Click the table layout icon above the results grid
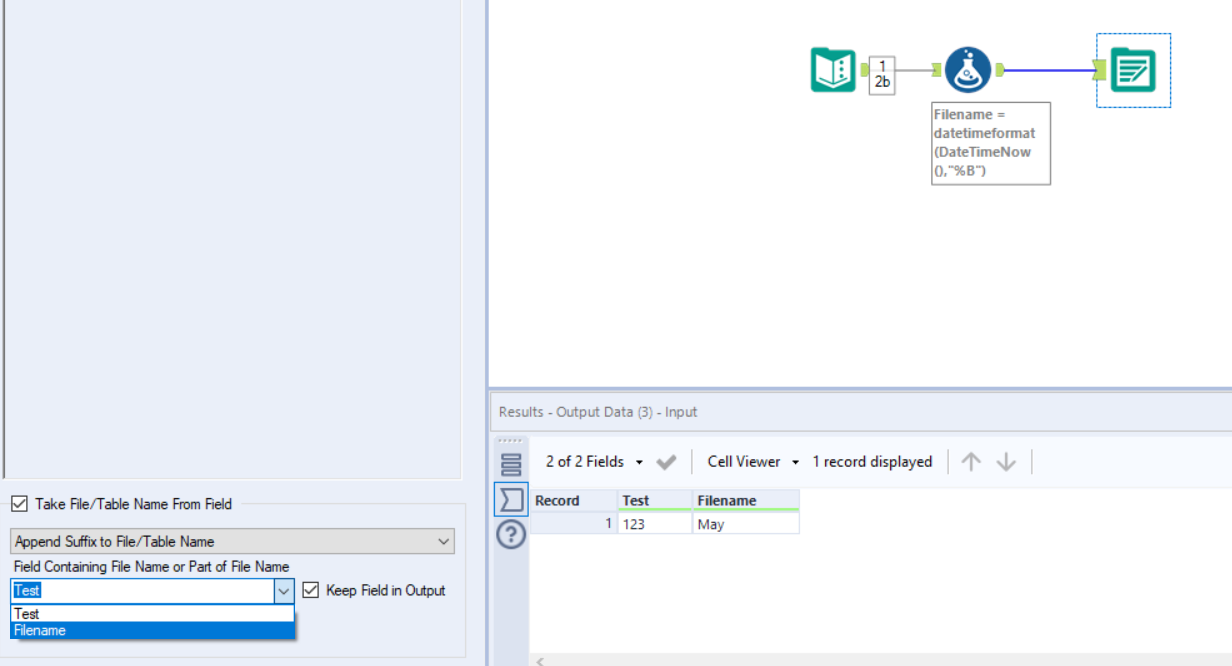This screenshot has height=666, width=1232. coord(510,462)
